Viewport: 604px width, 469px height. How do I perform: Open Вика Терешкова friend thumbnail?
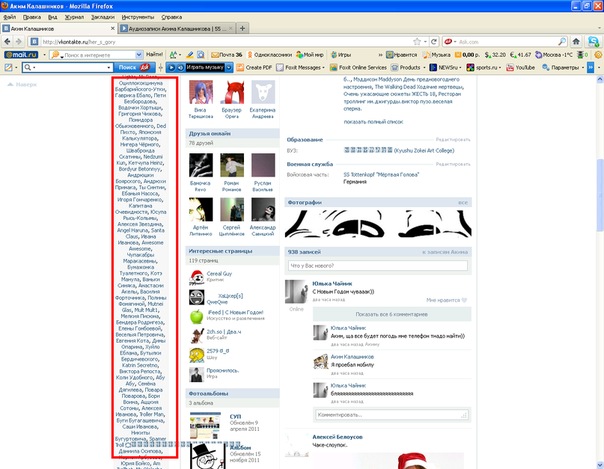click(202, 93)
